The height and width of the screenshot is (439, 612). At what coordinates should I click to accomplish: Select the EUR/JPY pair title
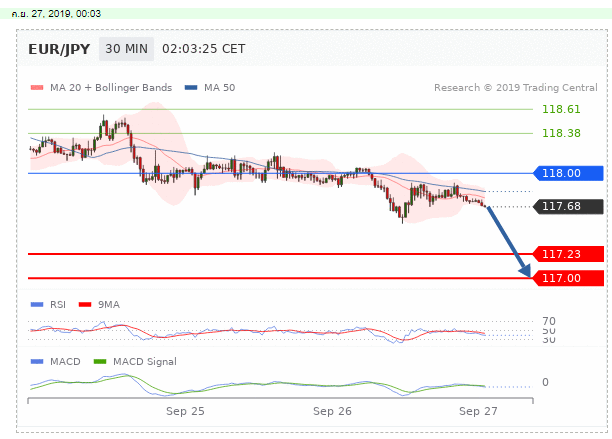click(x=59, y=50)
